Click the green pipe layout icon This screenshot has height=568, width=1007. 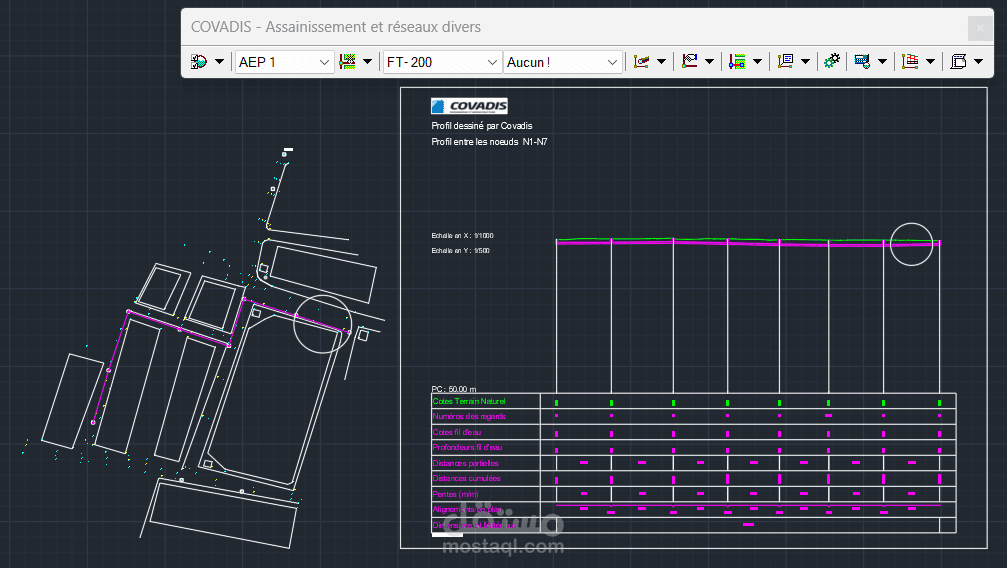347,62
